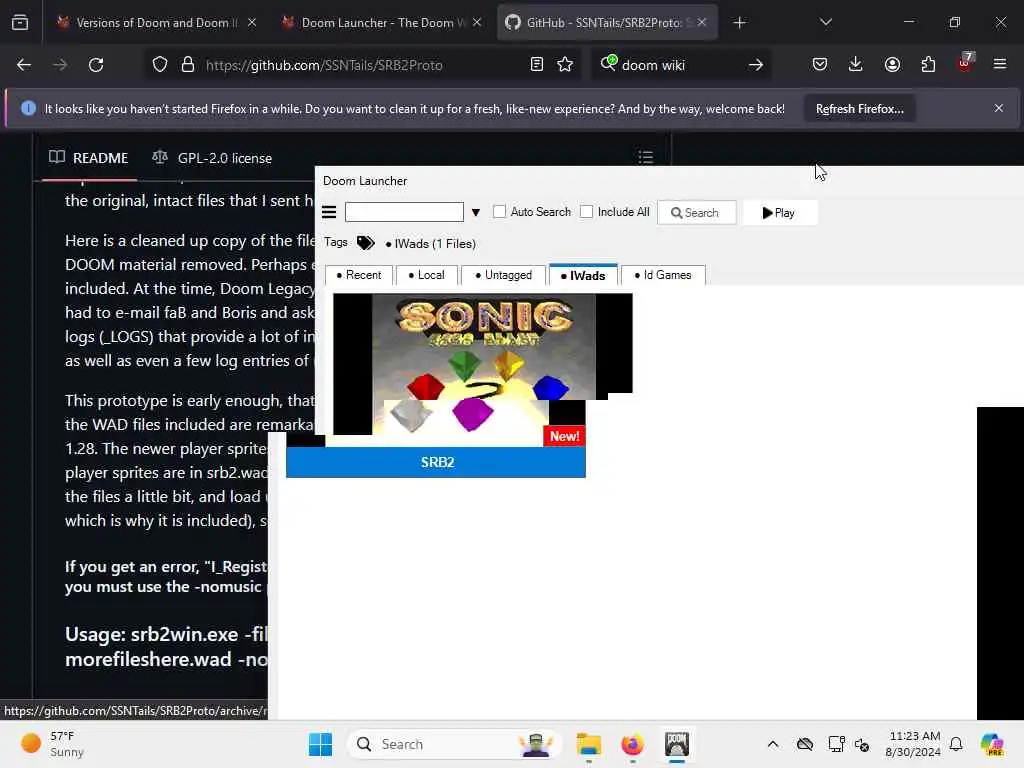Close the GitHub SRB2Proto browser tab

tap(702, 23)
